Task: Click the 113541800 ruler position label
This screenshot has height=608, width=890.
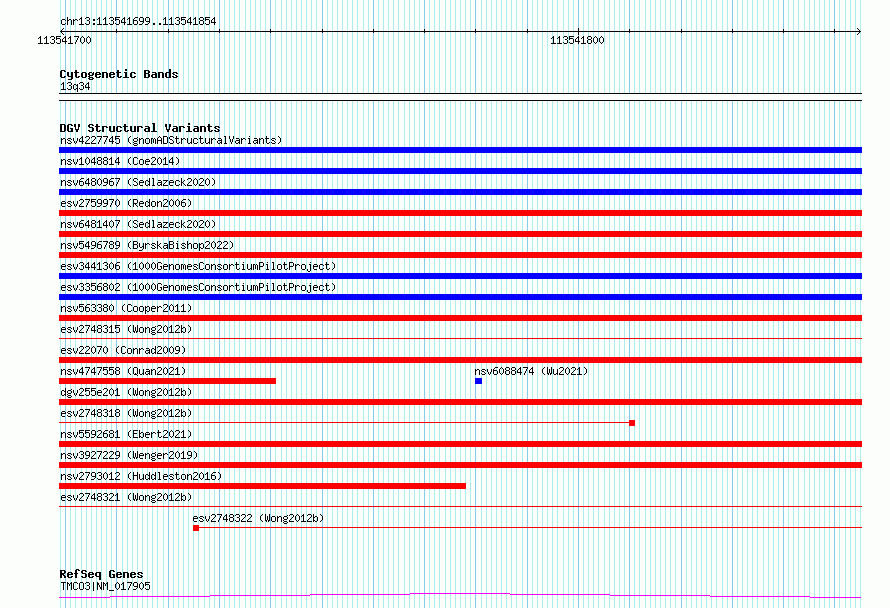Action: pos(577,40)
